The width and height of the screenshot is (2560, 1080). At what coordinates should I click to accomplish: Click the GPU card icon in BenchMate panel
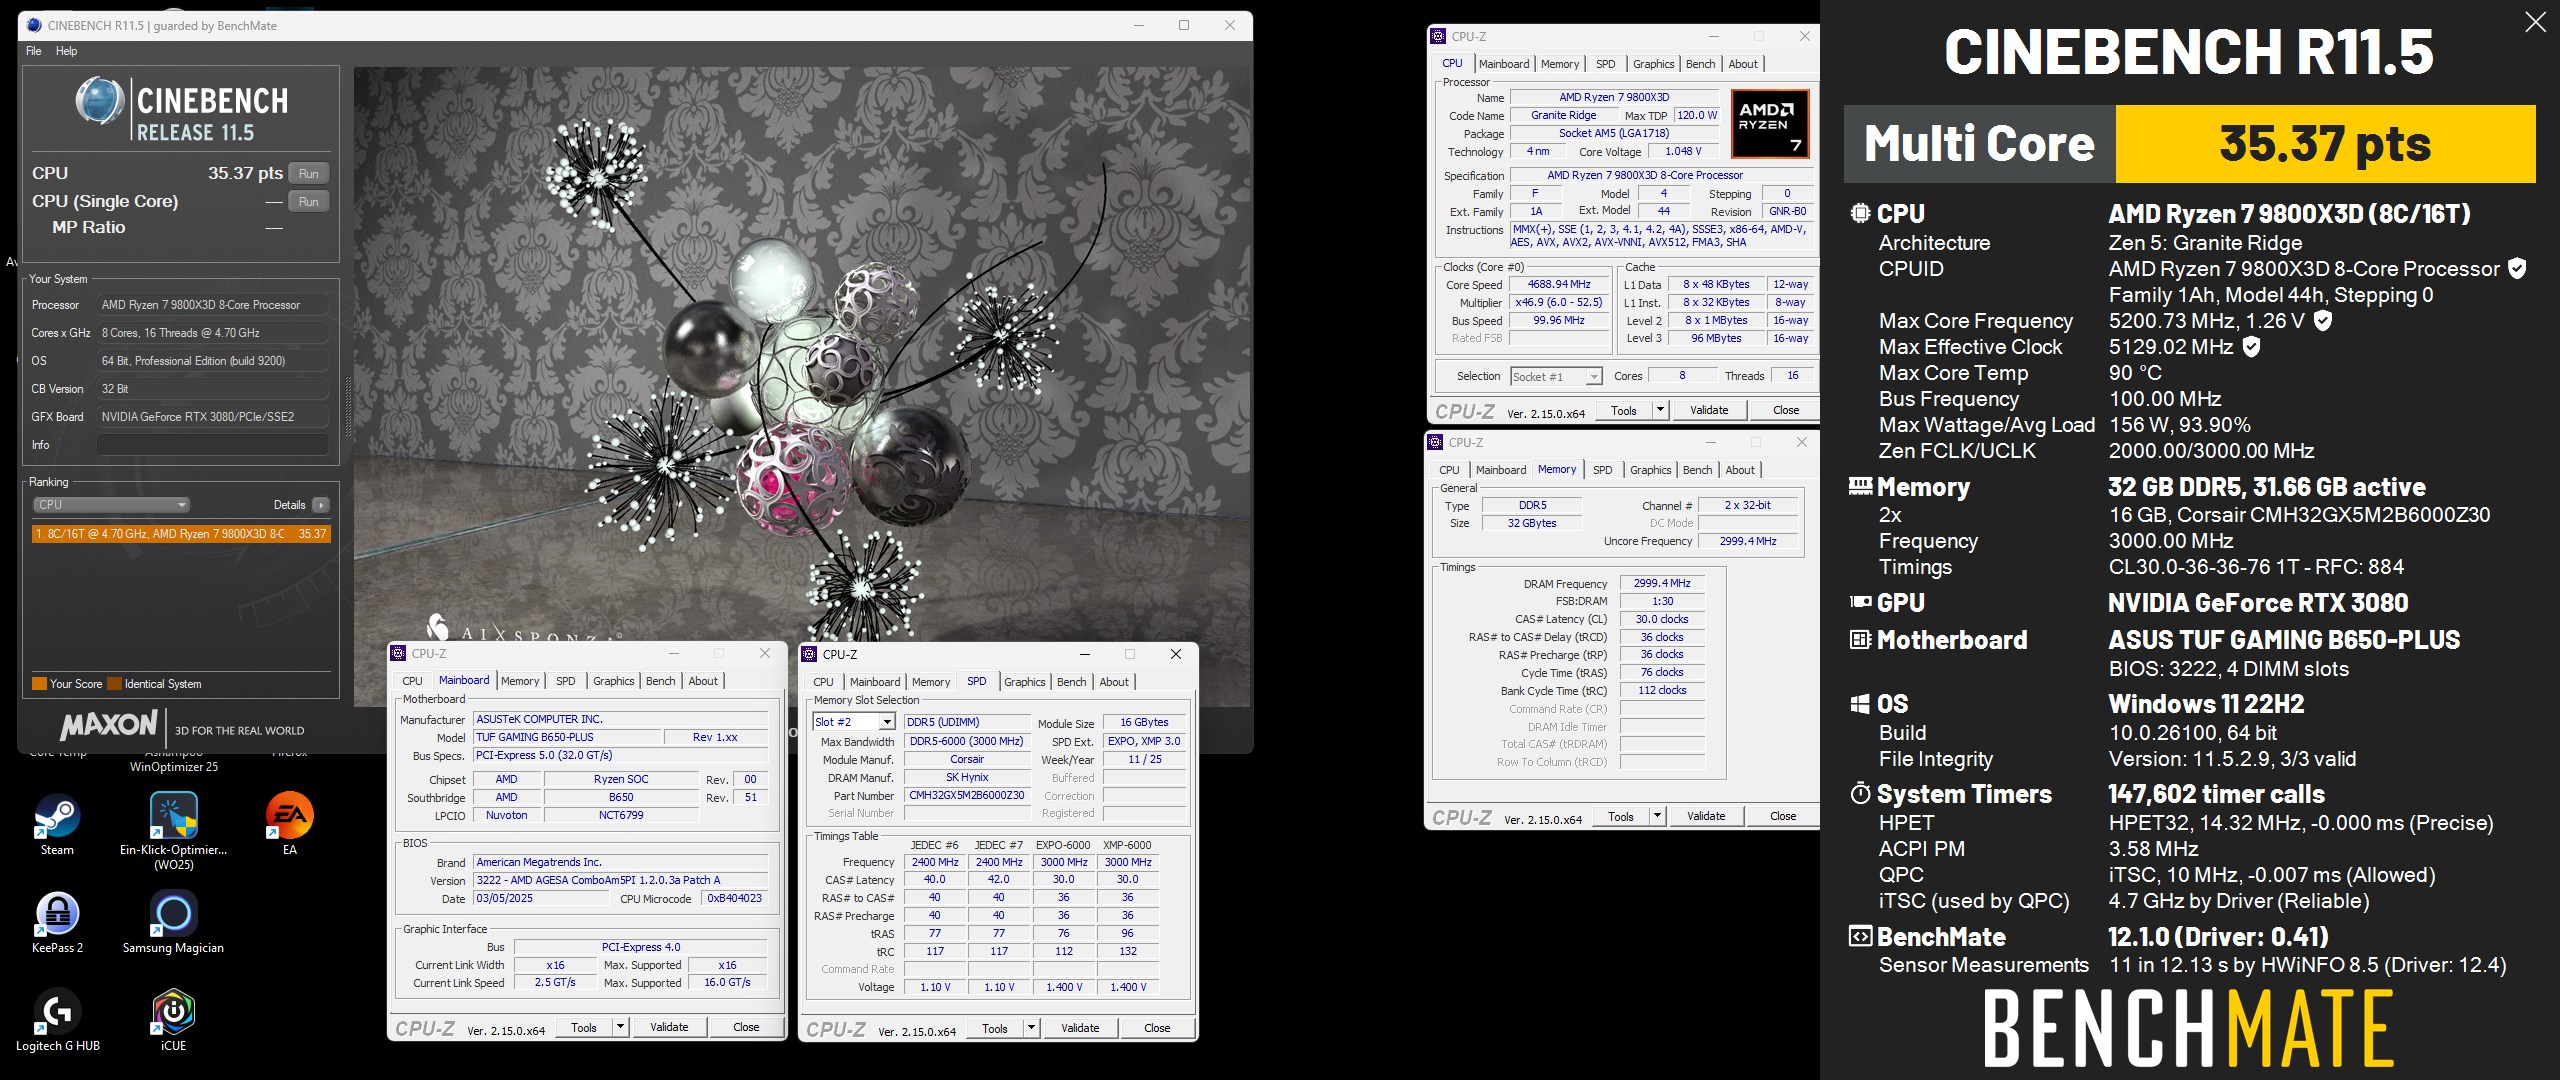click(x=1860, y=602)
